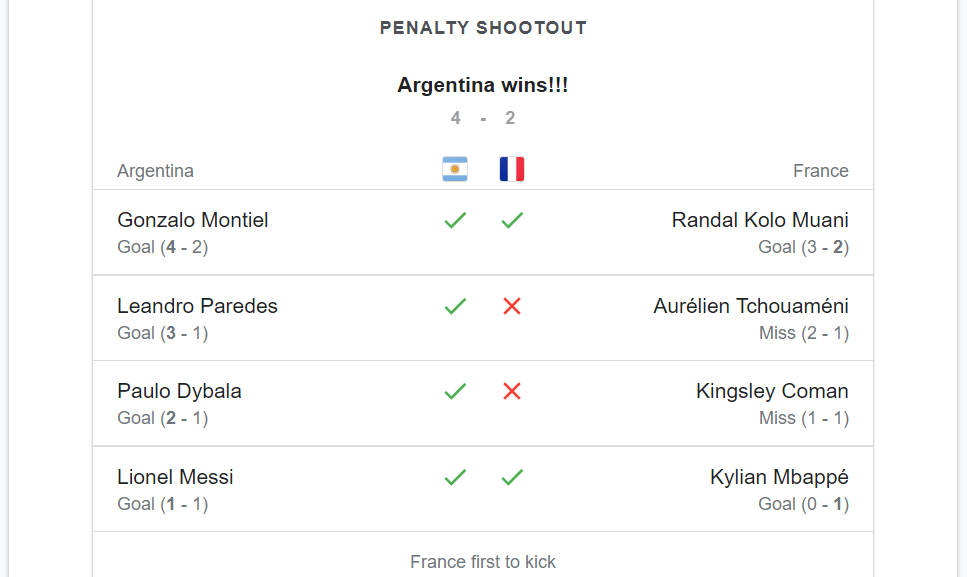Click the Argentina team label

tap(155, 171)
